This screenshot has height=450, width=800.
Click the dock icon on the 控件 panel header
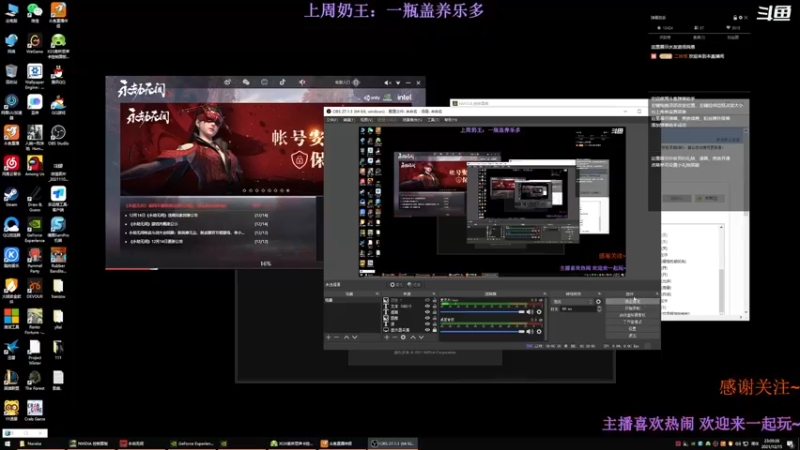click(657, 294)
